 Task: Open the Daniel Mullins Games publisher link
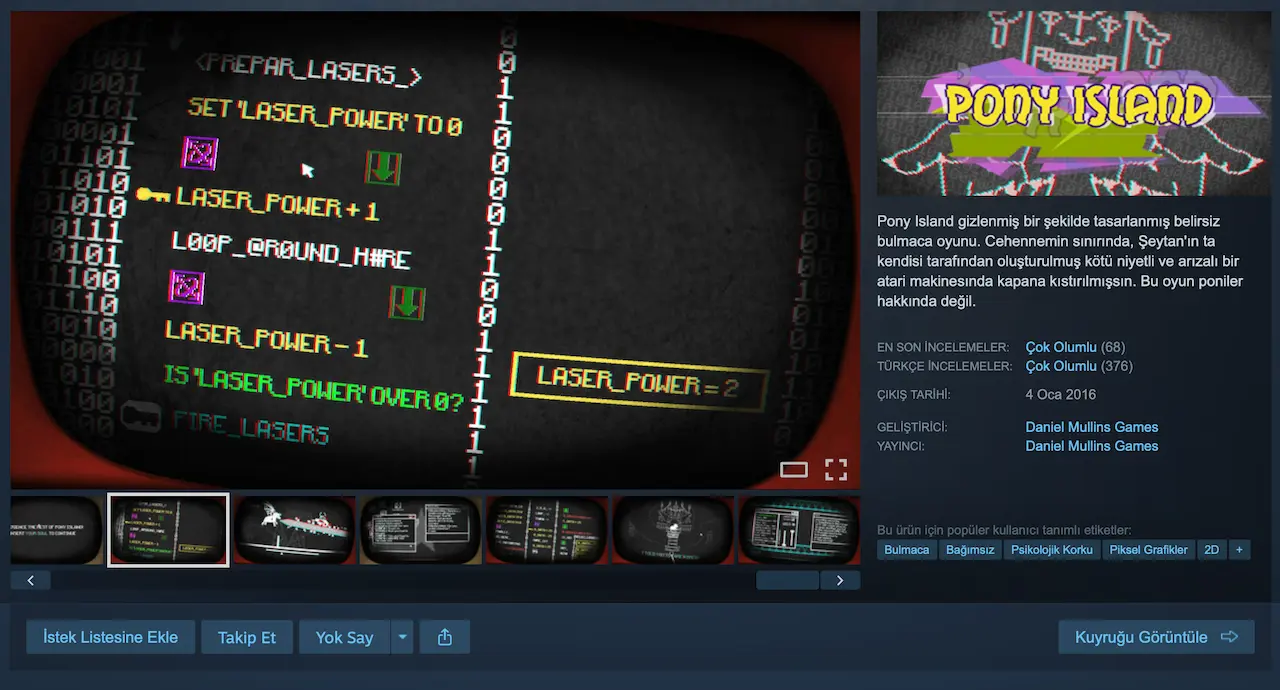(1092, 446)
